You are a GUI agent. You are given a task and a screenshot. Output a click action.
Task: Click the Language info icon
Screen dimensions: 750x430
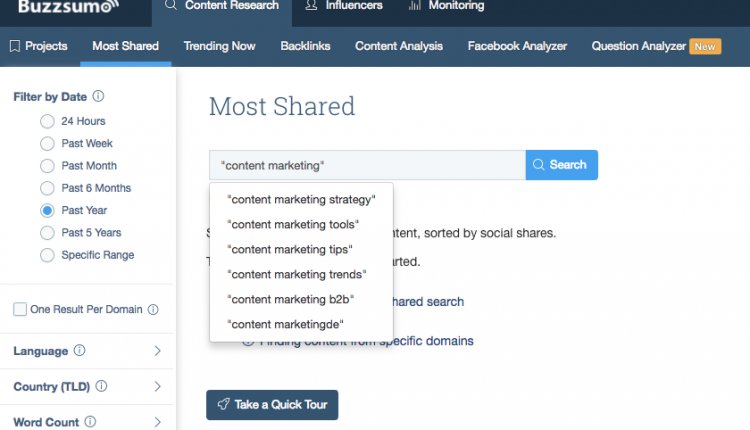point(79,351)
